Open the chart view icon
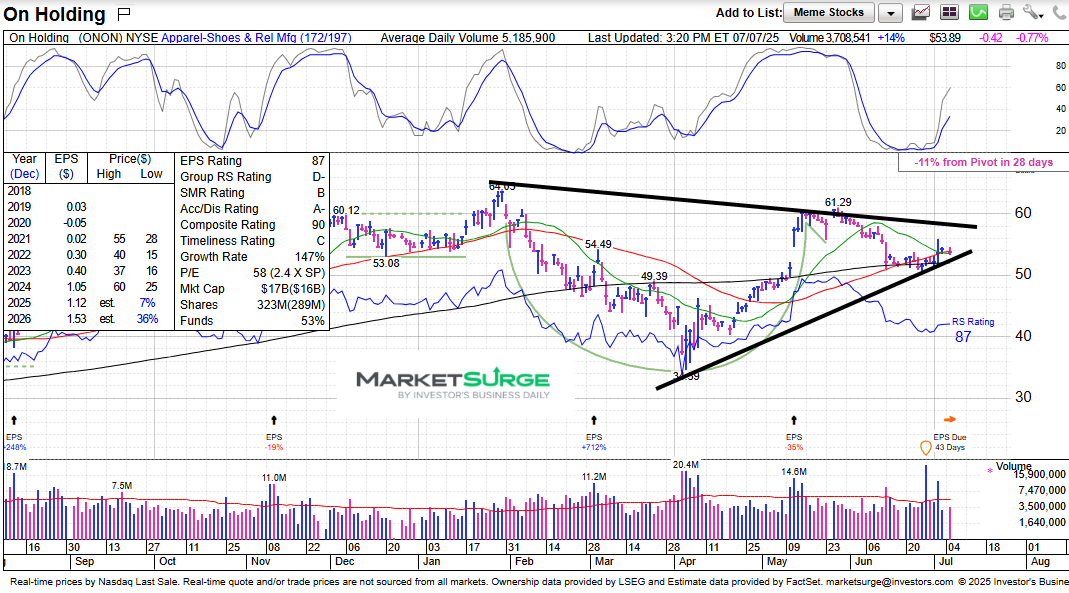Image resolution: width=1069 pixels, height=593 pixels. tap(922, 12)
